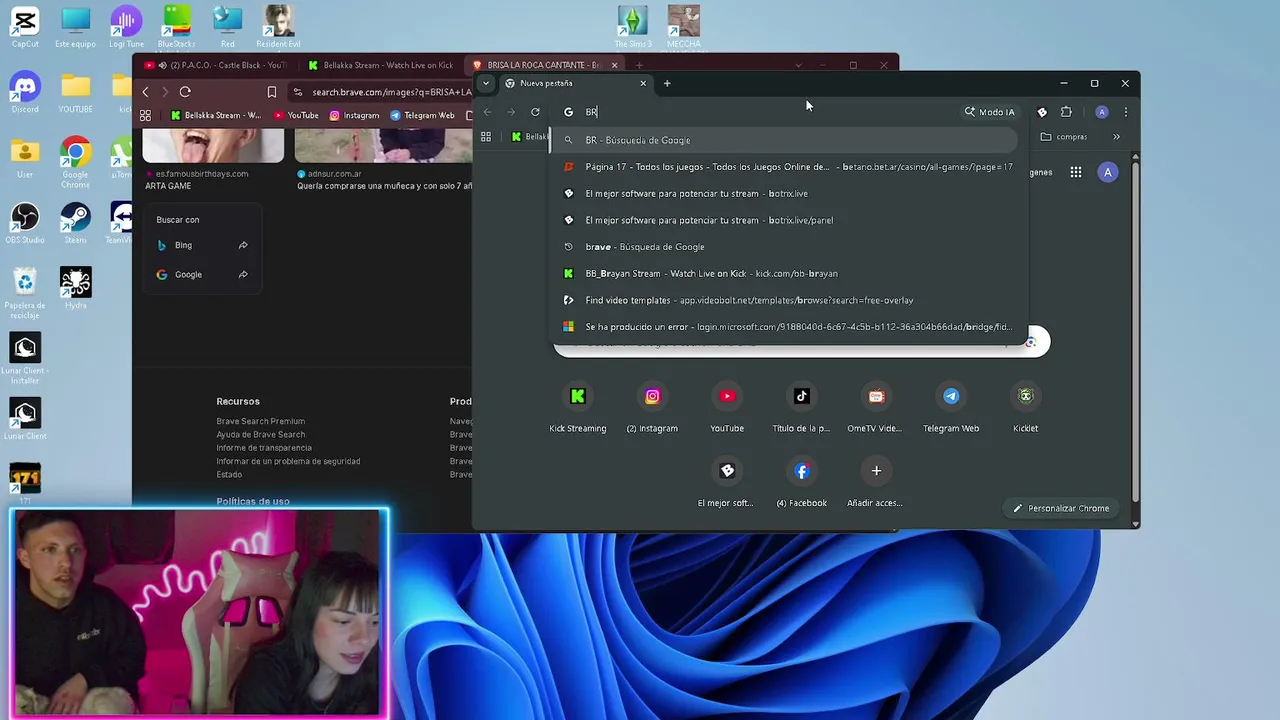Launch Google Chrome from the desktop
This screenshot has height=720, width=1280.
pyautogui.click(x=75, y=162)
